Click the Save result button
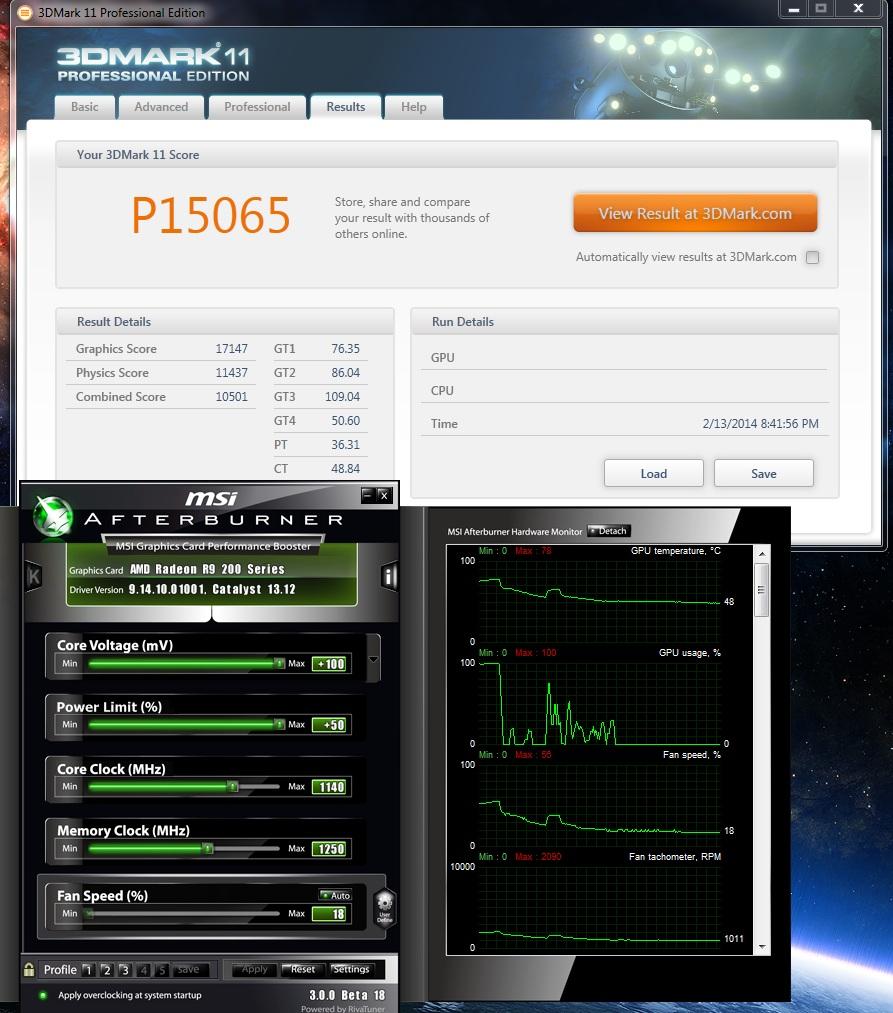 (x=764, y=474)
